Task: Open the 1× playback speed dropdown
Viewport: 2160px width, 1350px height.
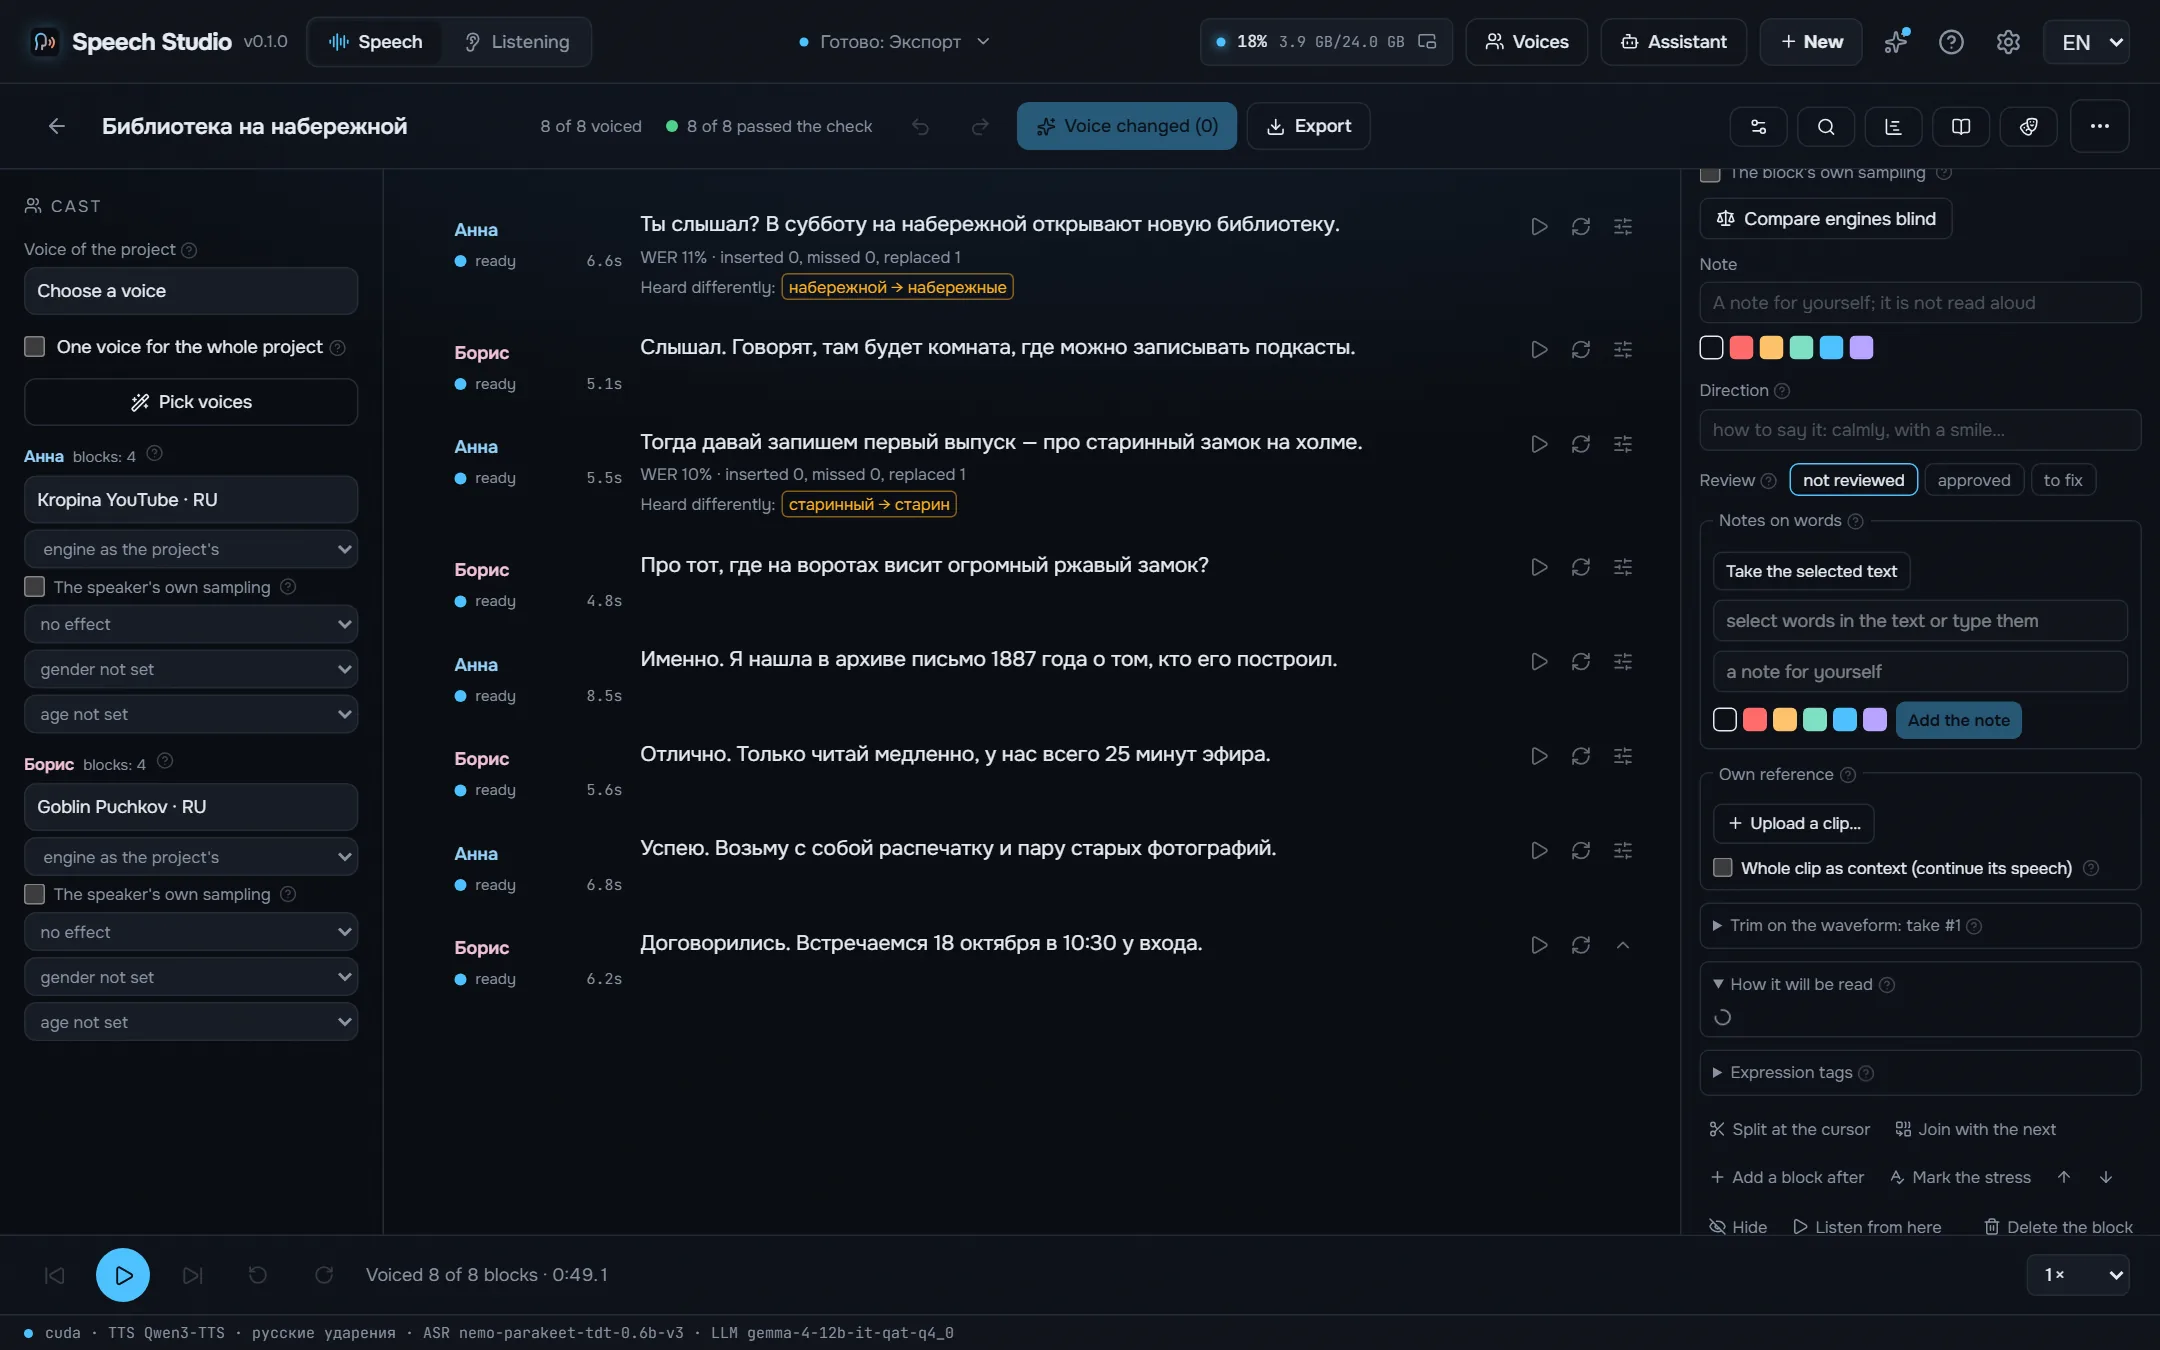Action: point(2078,1275)
